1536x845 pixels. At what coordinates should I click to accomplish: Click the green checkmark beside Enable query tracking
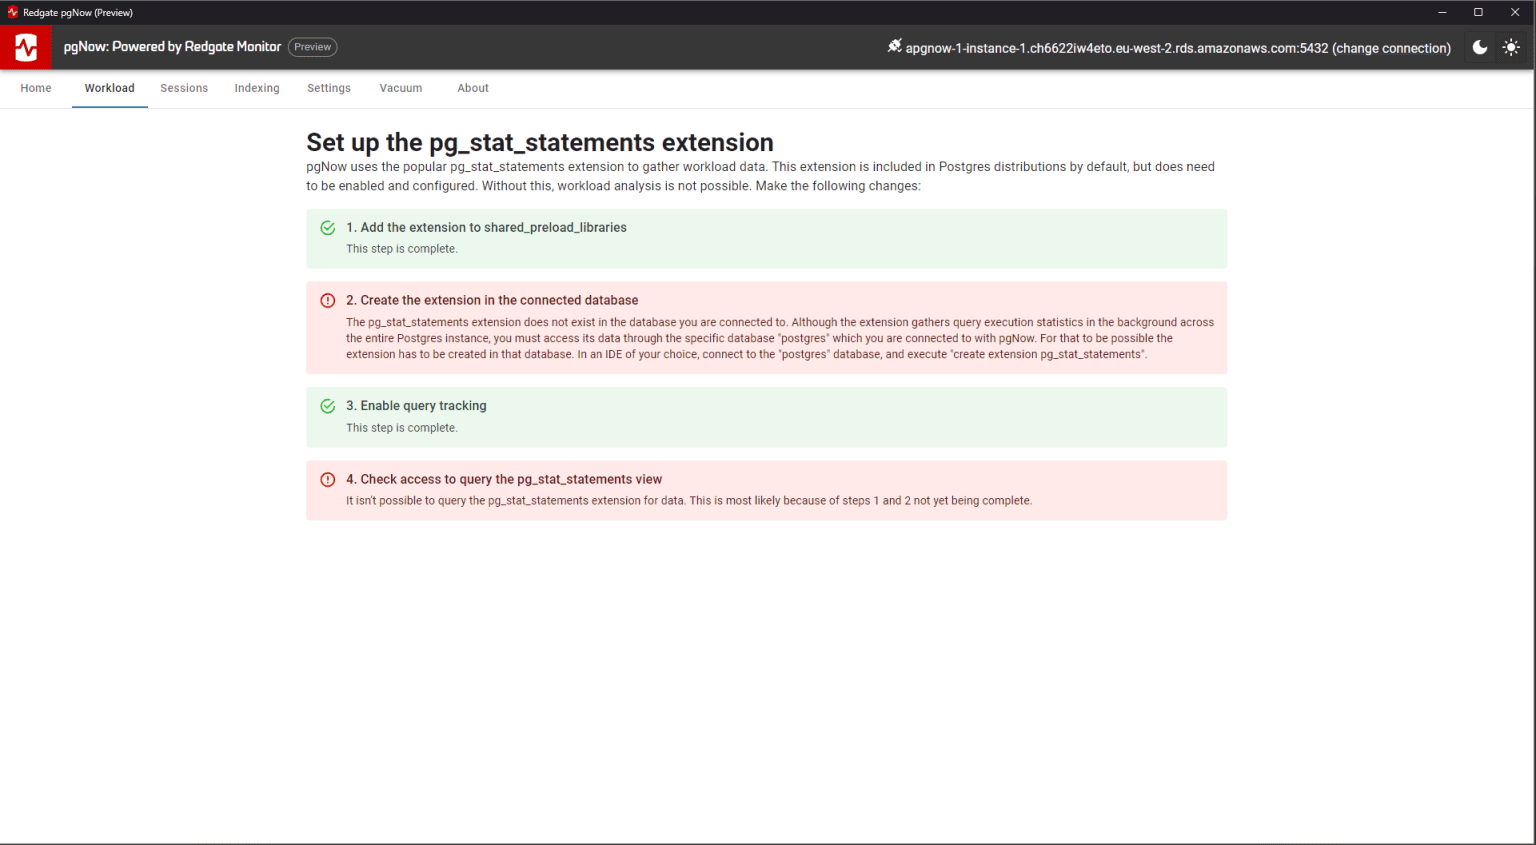click(327, 406)
